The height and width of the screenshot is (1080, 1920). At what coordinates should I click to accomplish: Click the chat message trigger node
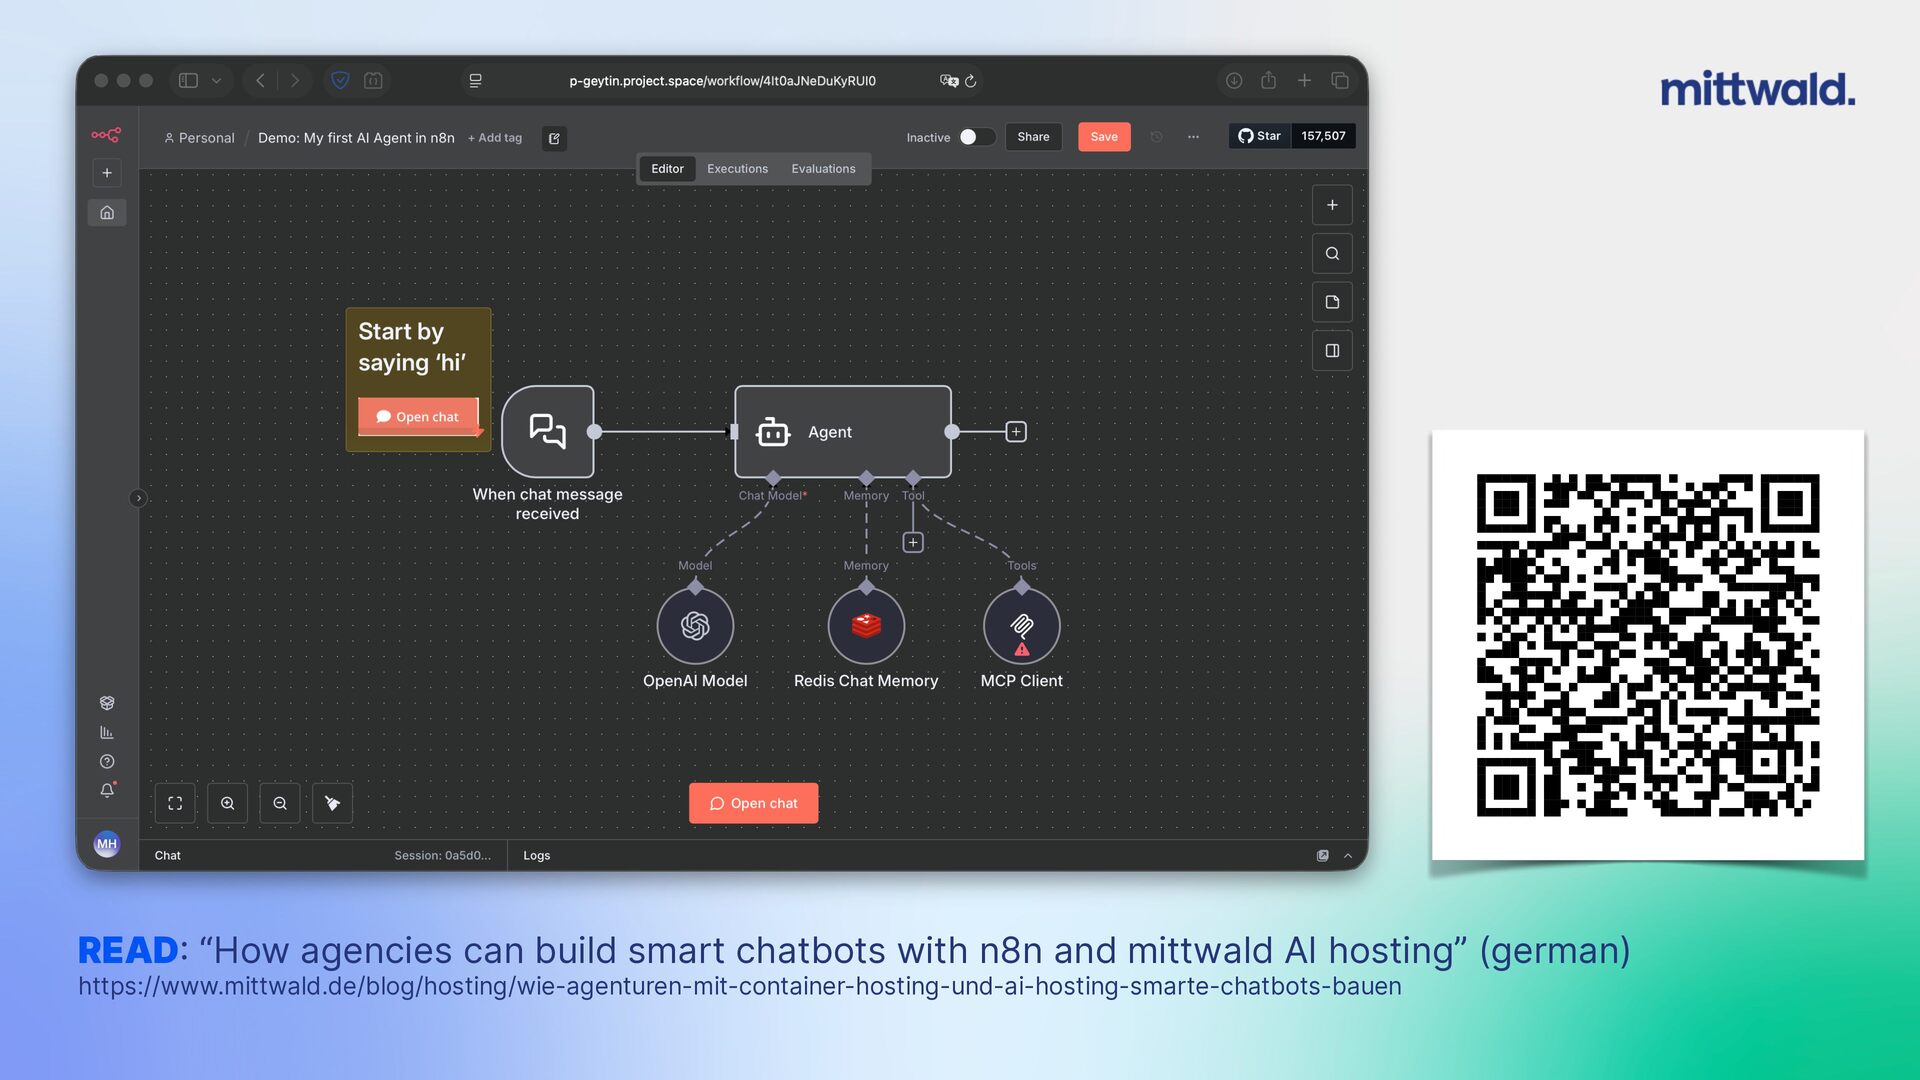coord(547,432)
